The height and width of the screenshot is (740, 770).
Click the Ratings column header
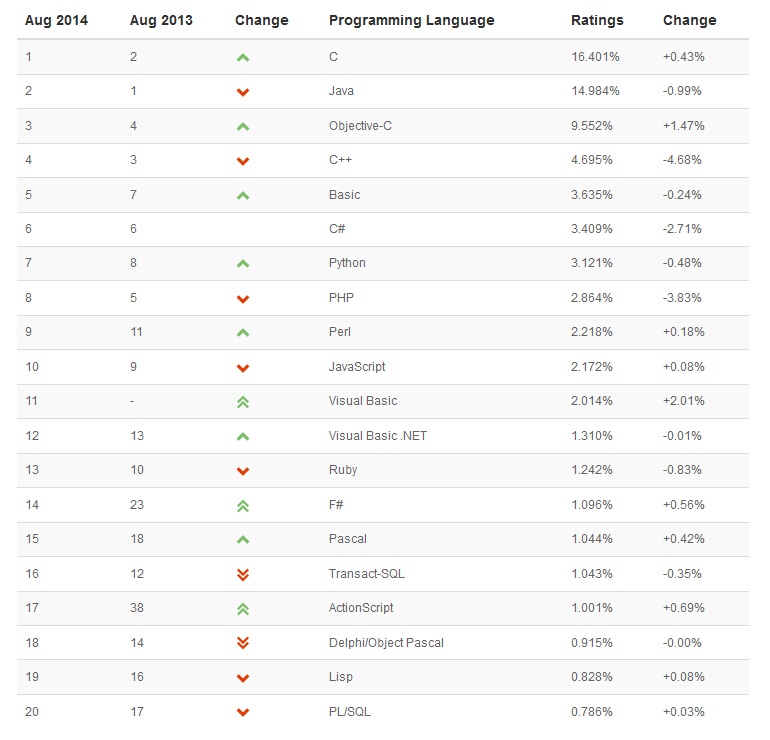(597, 20)
